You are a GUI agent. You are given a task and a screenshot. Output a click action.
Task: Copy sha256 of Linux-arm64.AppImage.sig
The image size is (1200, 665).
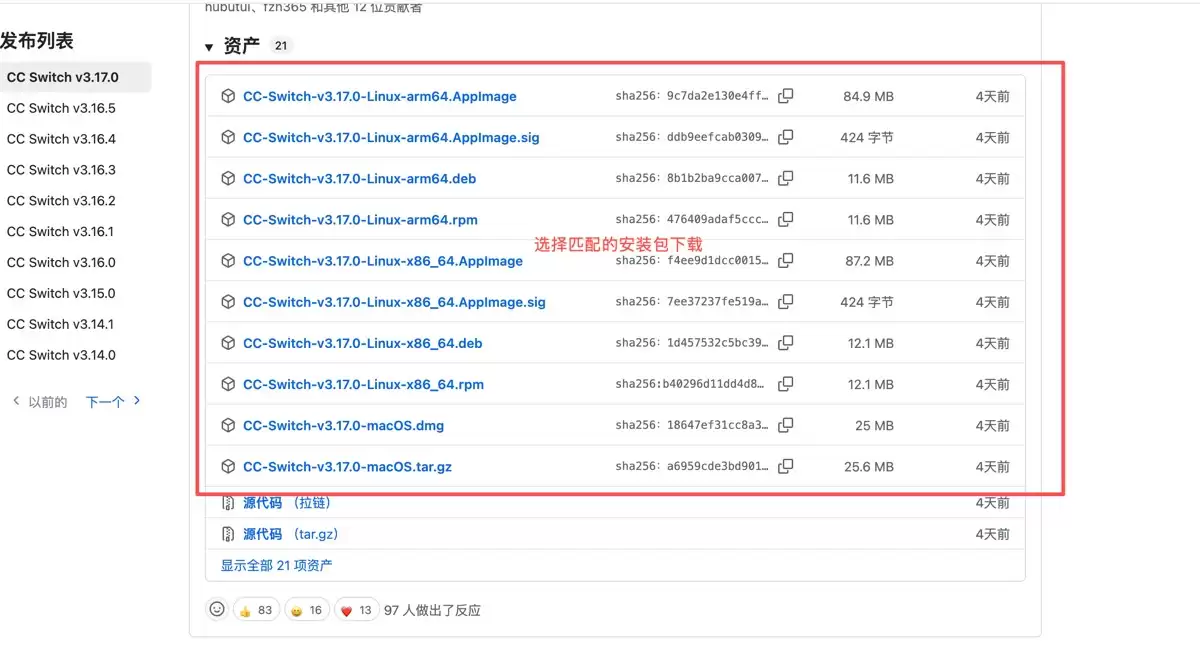tap(786, 137)
